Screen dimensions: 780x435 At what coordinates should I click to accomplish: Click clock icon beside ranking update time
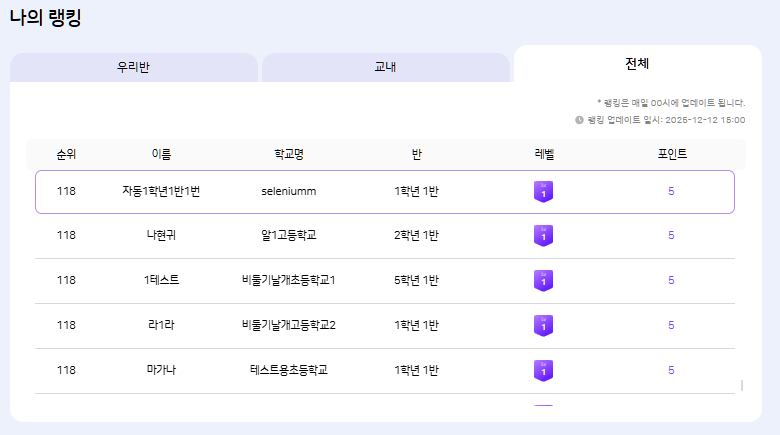pyautogui.click(x=580, y=119)
